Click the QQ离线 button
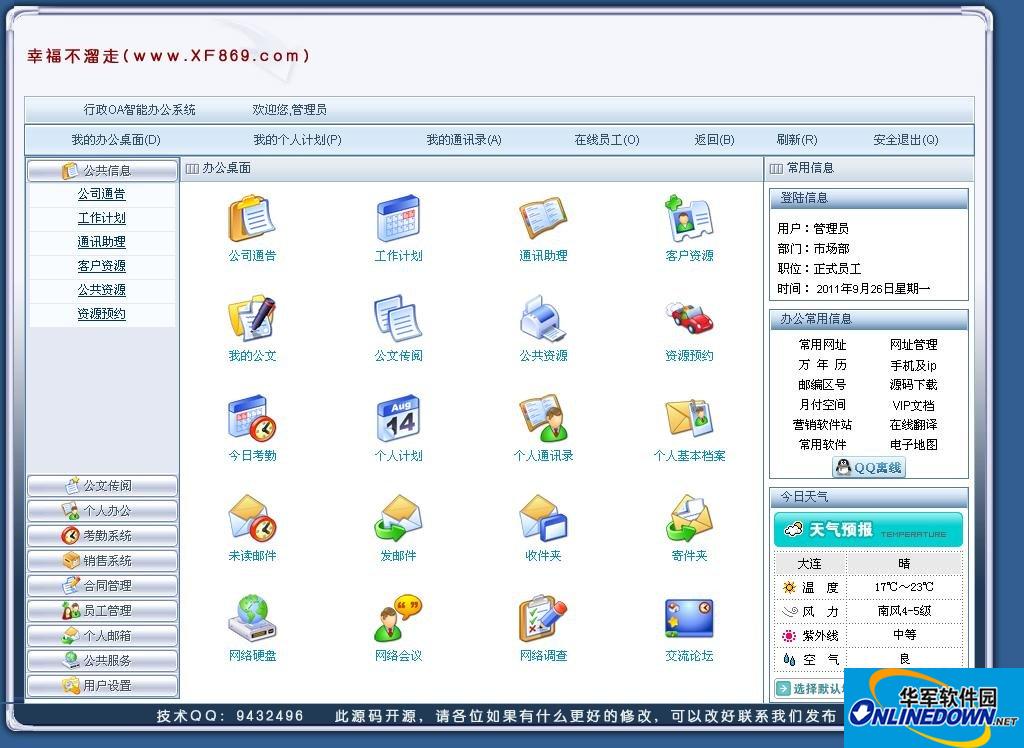The image size is (1024, 748). click(x=868, y=467)
